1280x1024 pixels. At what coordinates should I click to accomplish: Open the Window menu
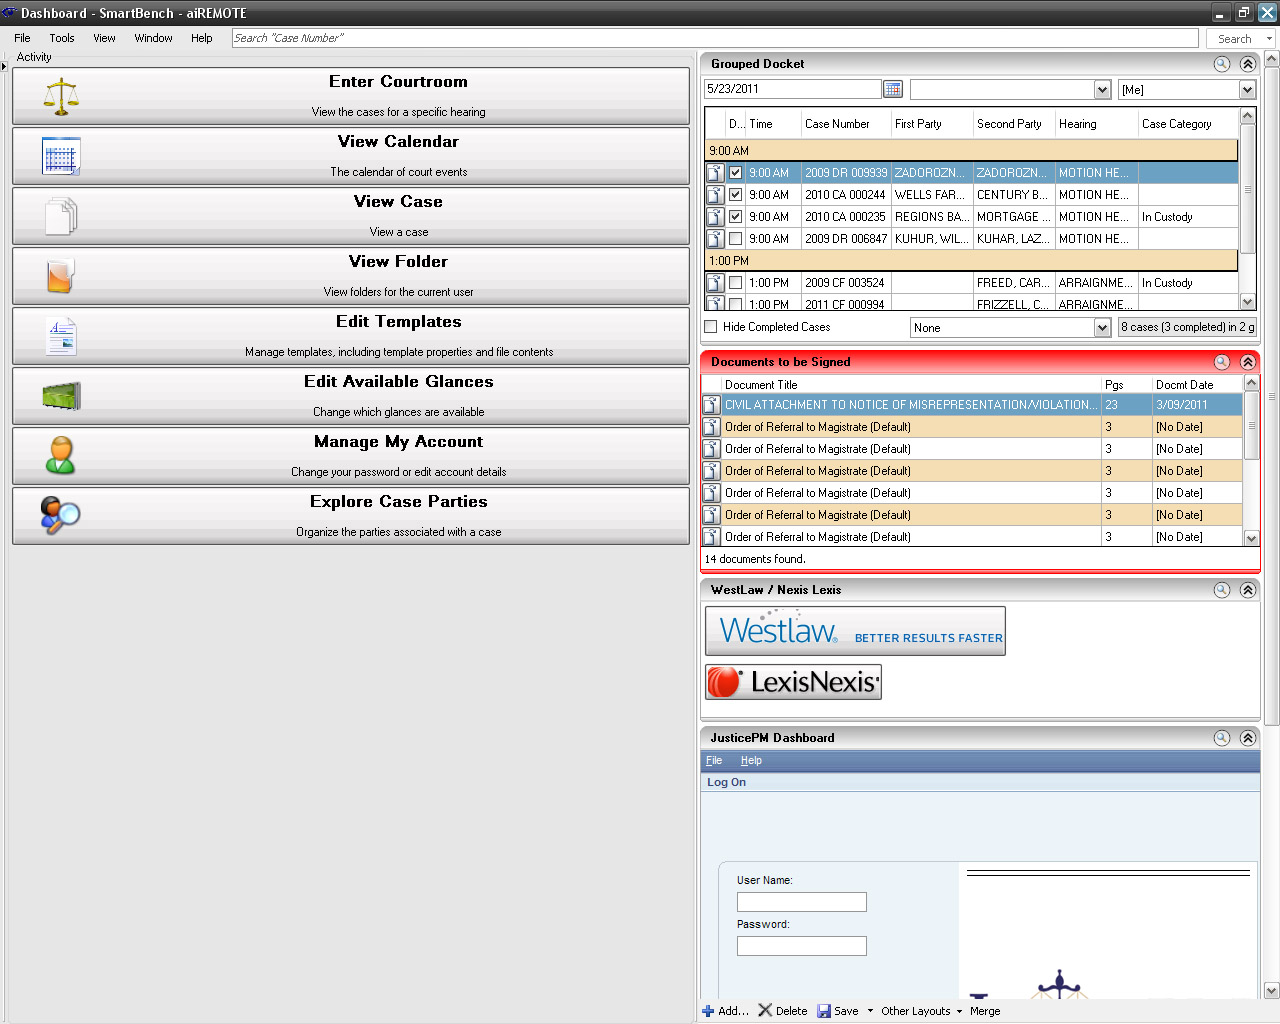point(153,38)
